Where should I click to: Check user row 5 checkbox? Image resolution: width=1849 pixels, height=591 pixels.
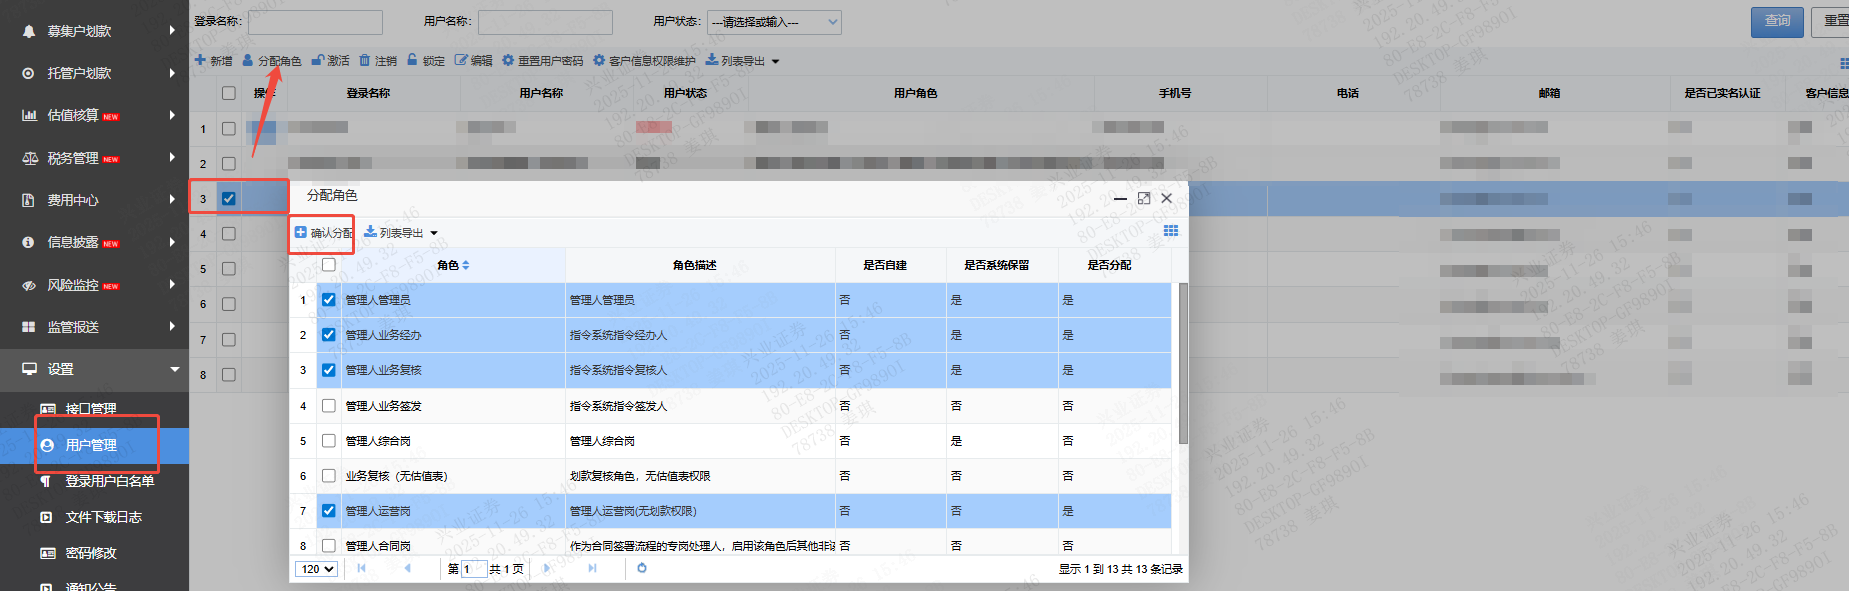[228, 269]
